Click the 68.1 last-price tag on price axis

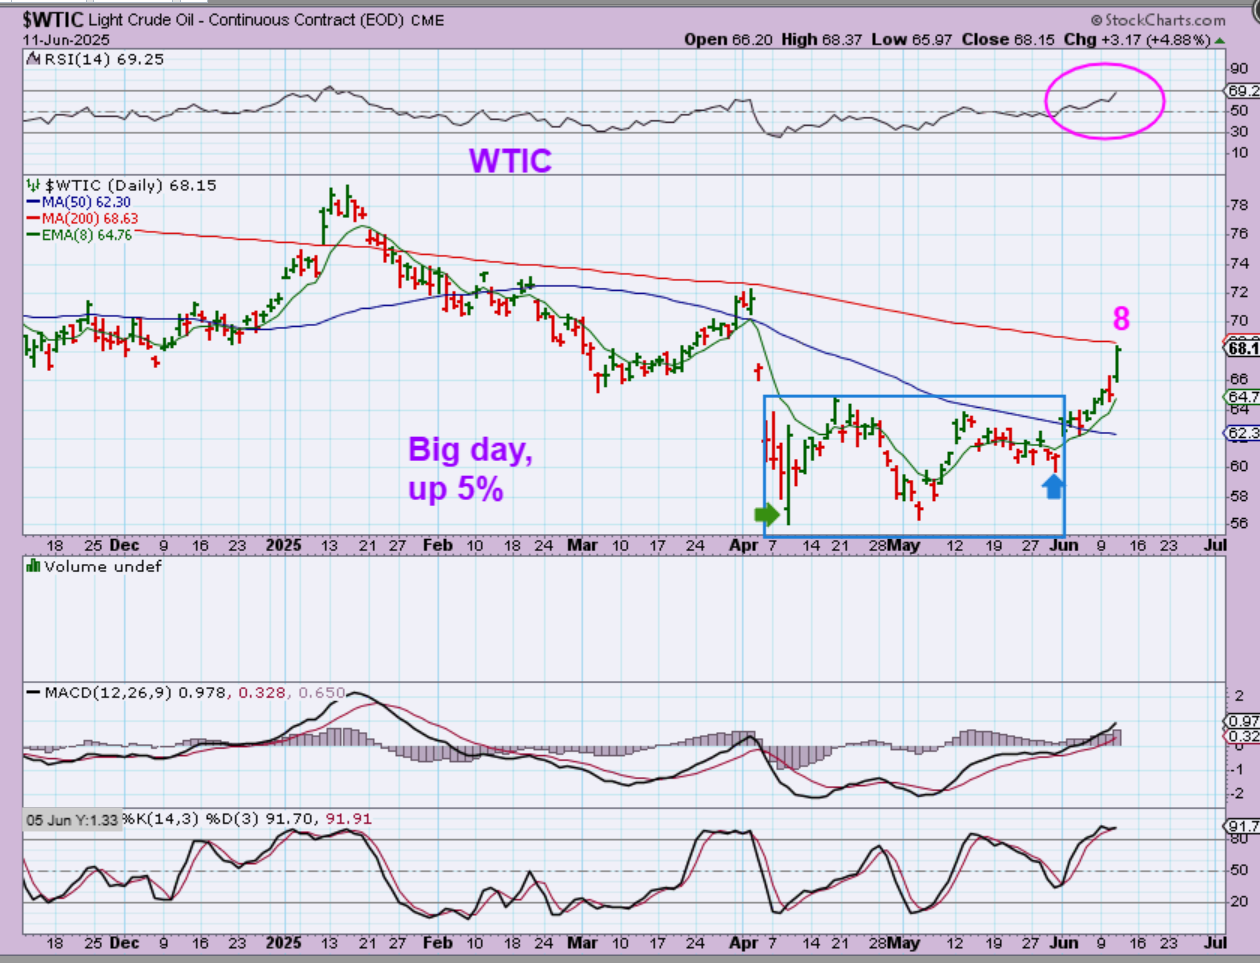coord(1243,348)
